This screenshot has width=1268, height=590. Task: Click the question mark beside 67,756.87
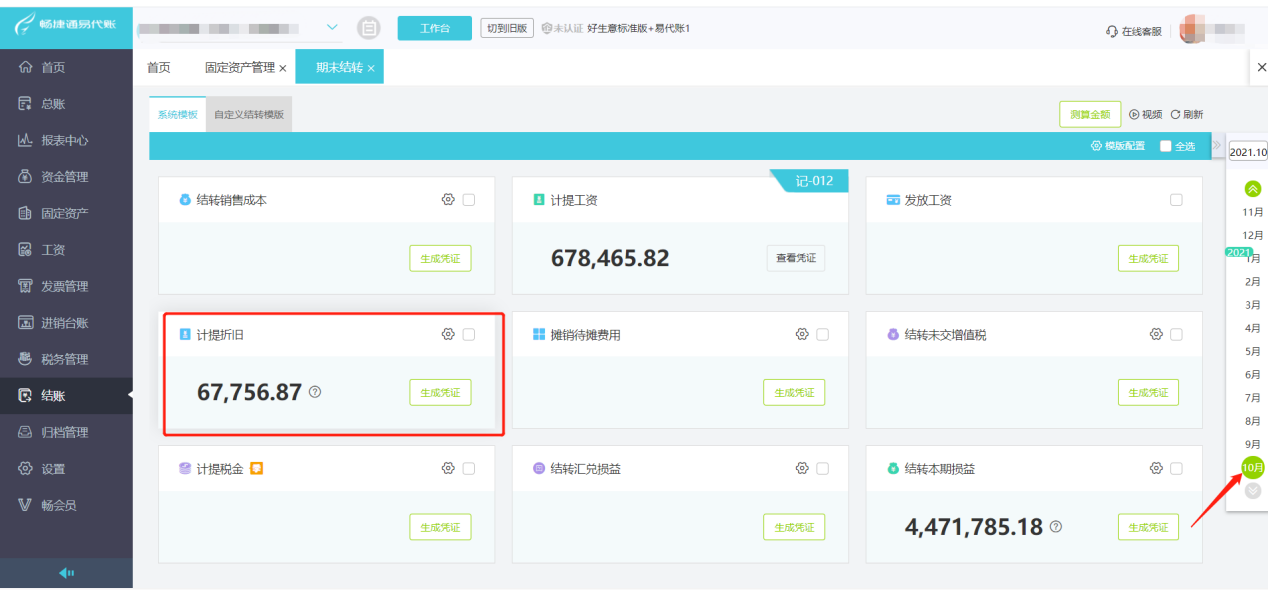coord(315,392)
